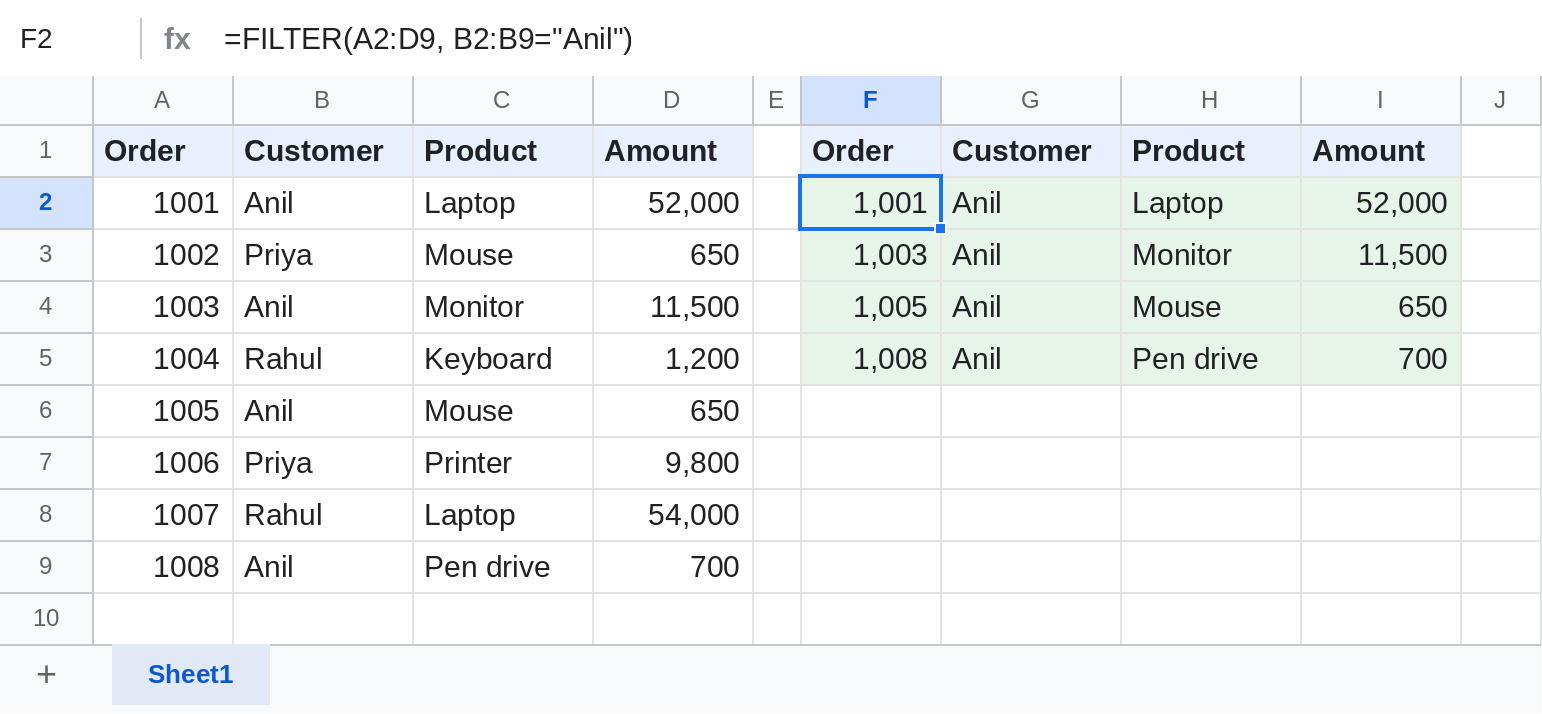Select column I header

click(x=1381, y=100)
